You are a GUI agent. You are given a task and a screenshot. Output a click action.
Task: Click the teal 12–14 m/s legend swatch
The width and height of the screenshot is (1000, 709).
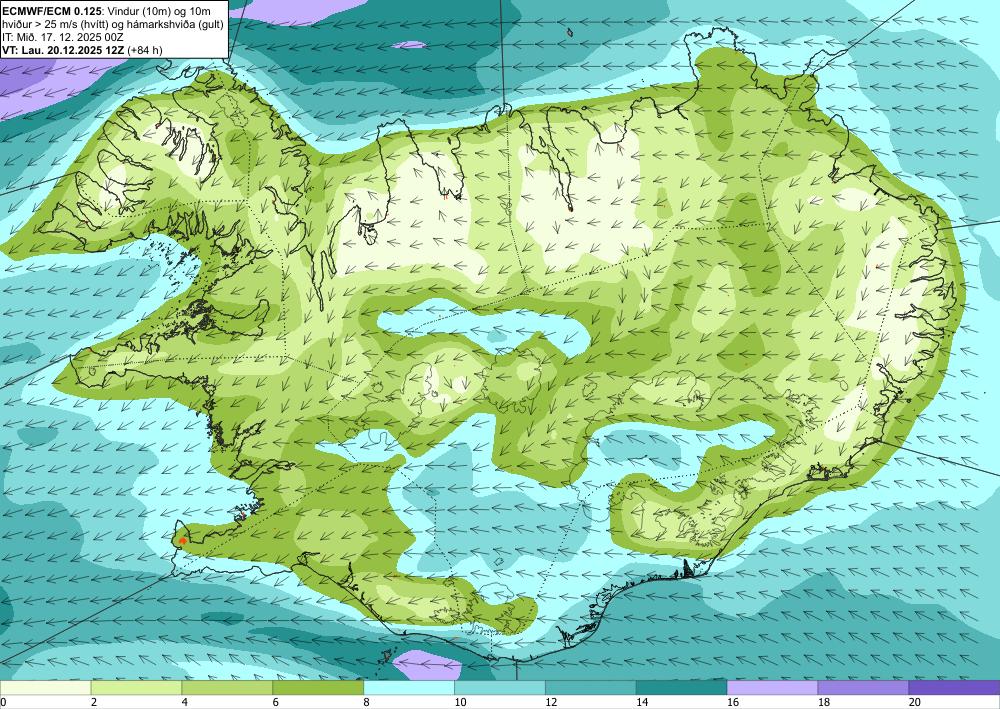coord(591,687)
